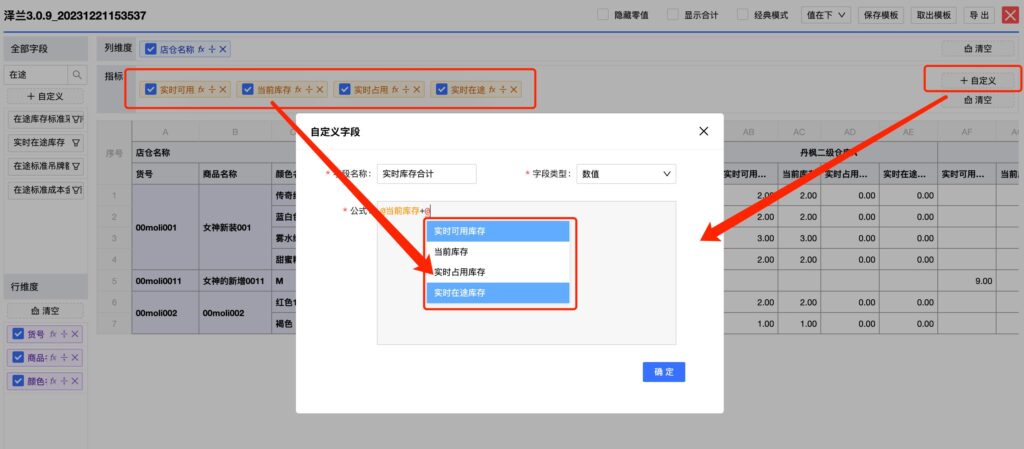Click the 保存模板 button

pos(881,15)
